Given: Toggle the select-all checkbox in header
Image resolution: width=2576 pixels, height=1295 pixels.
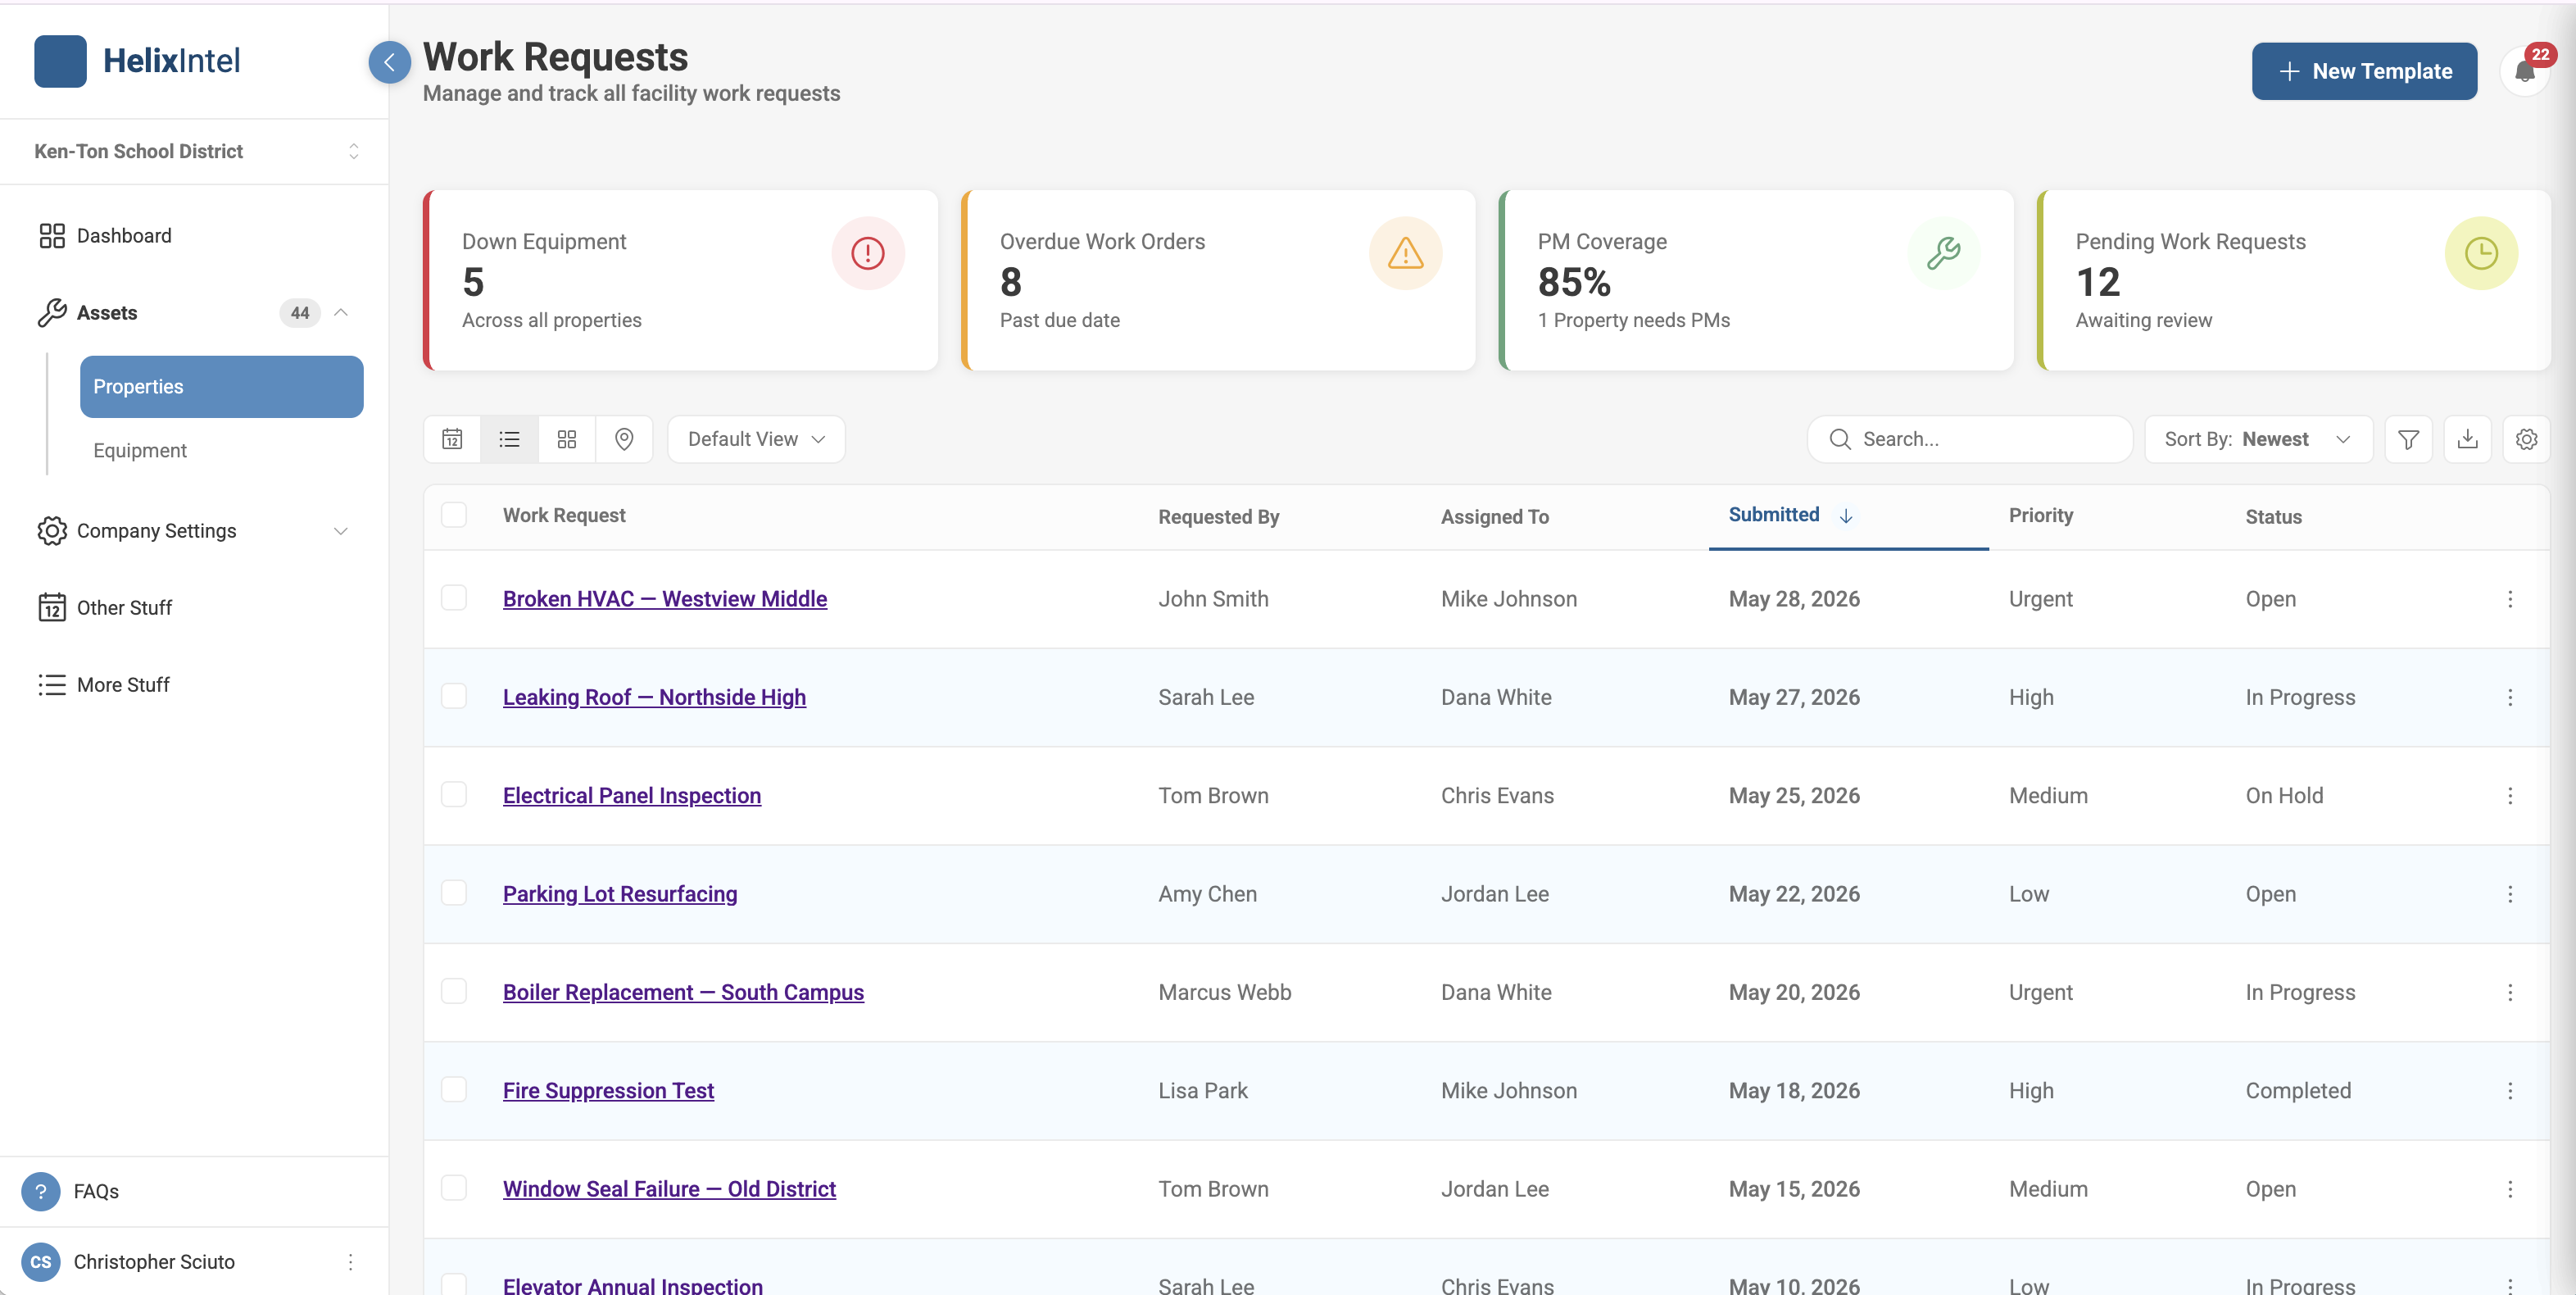Looking at the screenshot, I should tap(454, 515).
